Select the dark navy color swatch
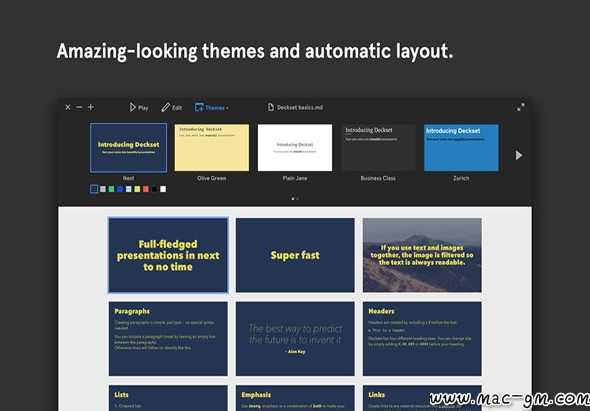Image resolution: width=590 pixels, height=411 pixels. tap(94, 189)
